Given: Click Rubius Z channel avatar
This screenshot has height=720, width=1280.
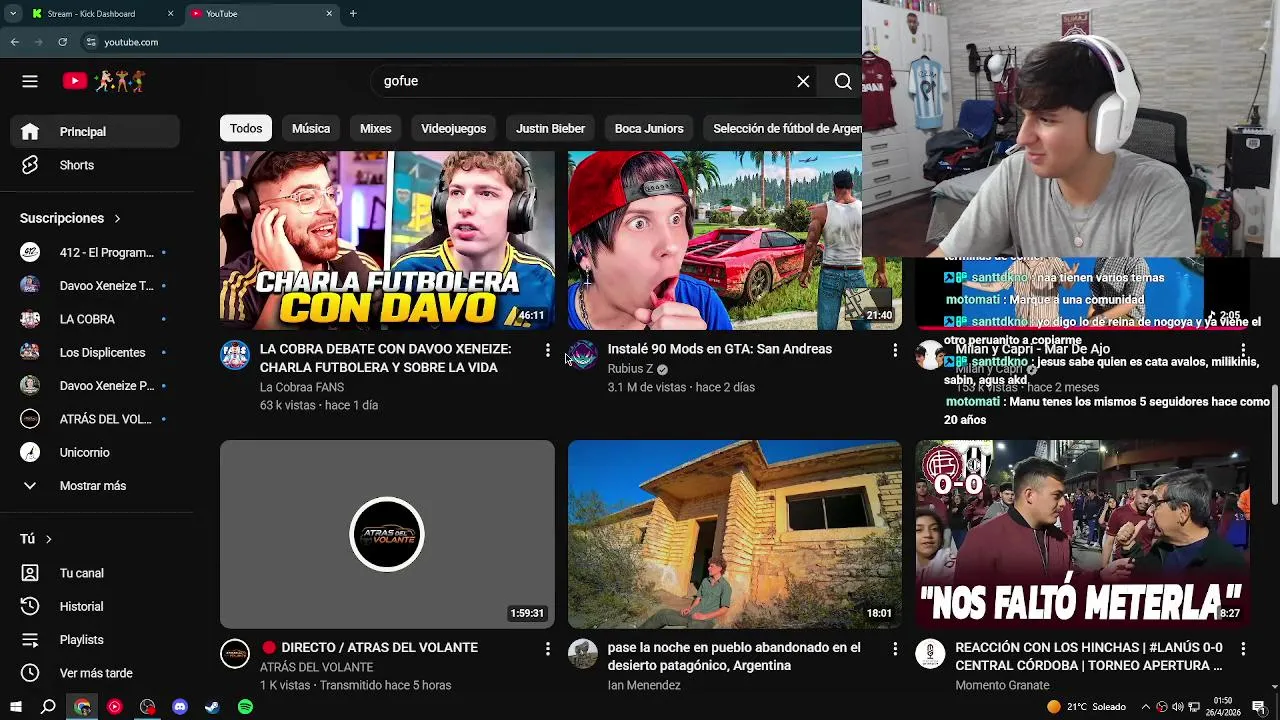Looking at the screenshot, I should [x=583, y=355].
